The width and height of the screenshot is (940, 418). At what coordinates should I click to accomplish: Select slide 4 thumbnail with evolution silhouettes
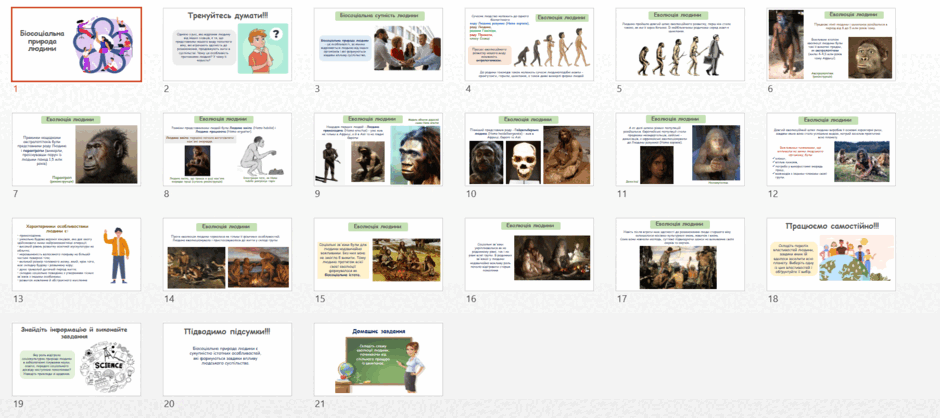point(529,44)
